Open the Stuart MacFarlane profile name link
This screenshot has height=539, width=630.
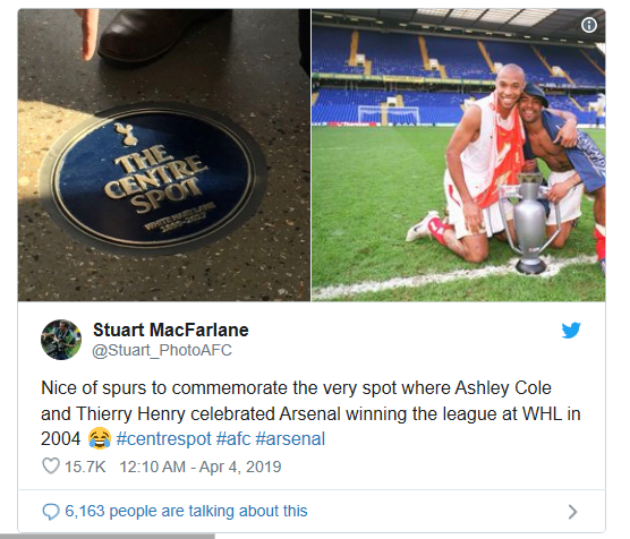click(170, 330)
